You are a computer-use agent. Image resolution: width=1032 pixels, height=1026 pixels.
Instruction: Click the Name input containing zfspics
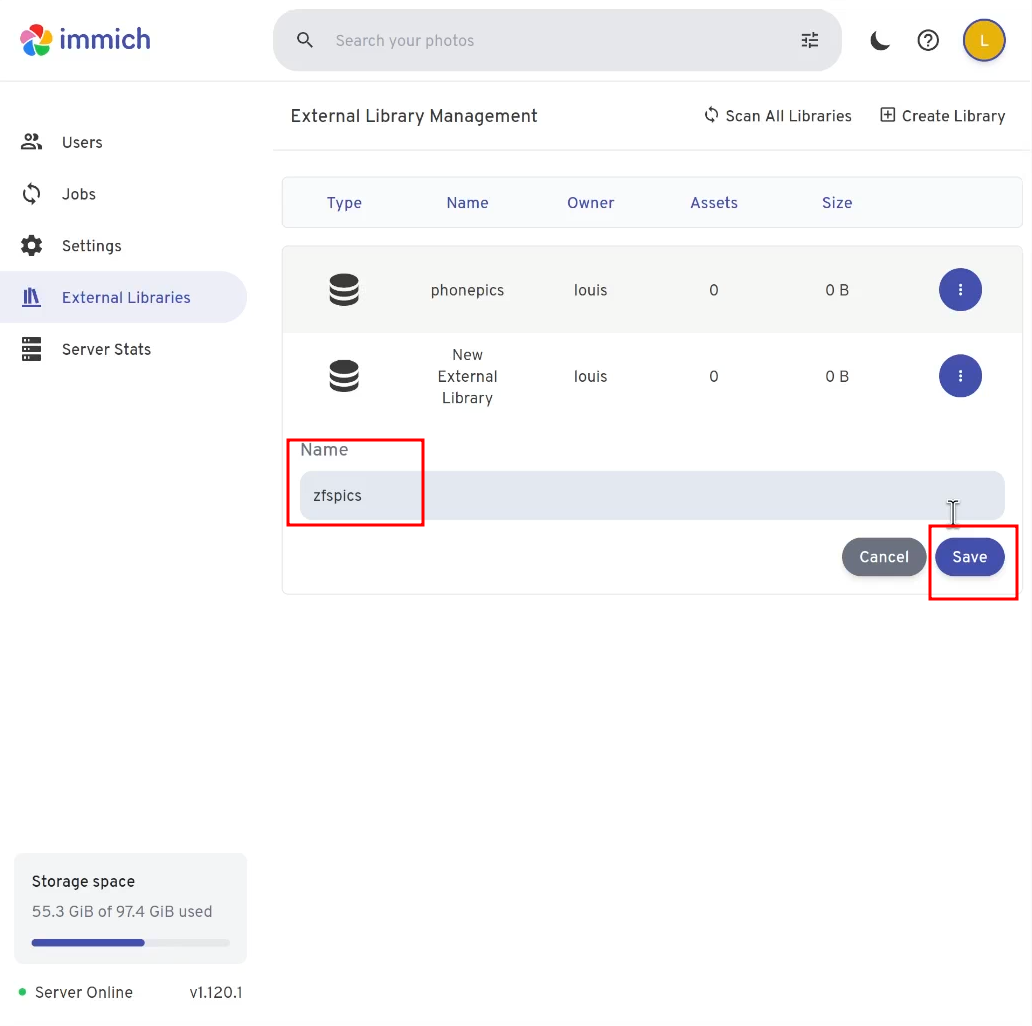click(652, 496)
